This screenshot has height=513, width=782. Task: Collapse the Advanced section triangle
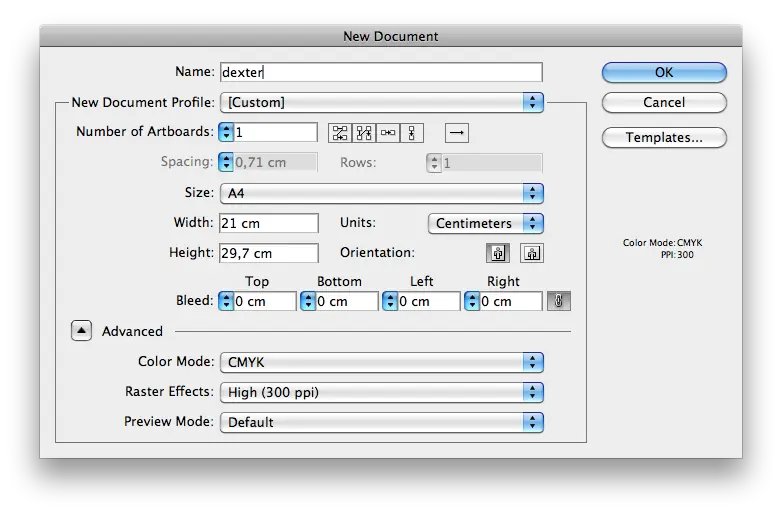81,331
